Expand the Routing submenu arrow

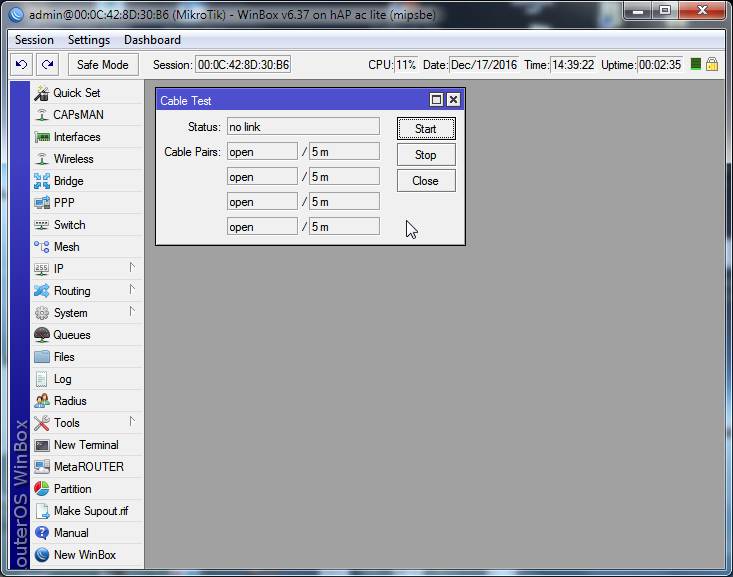tap(132, 289)
